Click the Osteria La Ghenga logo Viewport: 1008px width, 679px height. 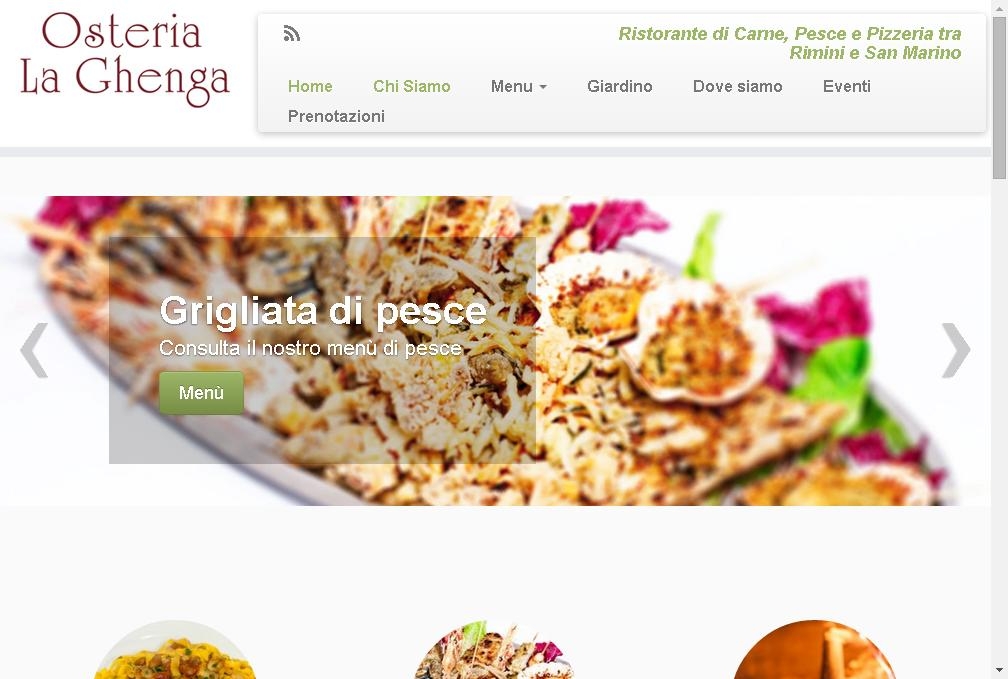coord(125,59)
